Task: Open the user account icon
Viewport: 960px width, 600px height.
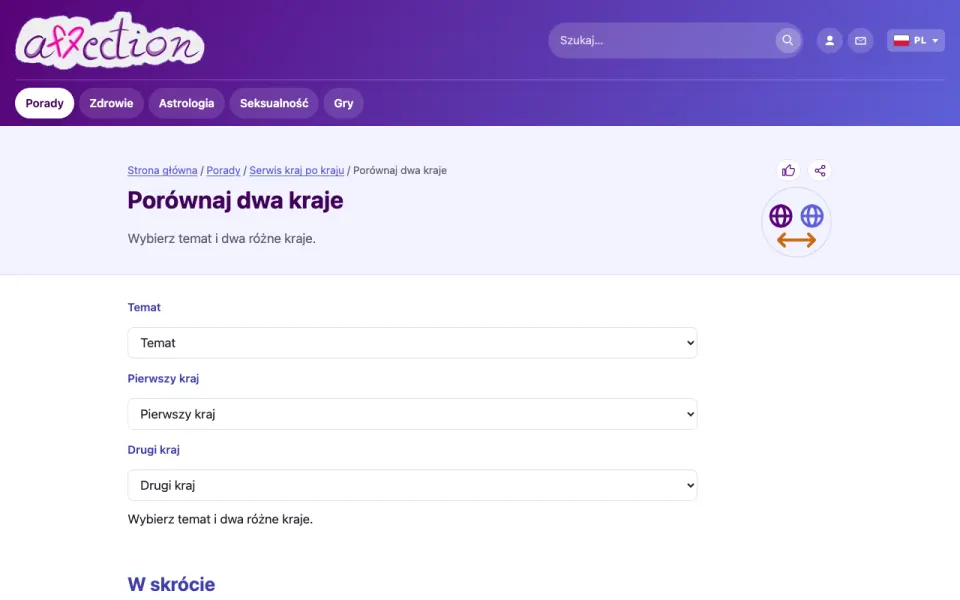Action: coord(830,40)
